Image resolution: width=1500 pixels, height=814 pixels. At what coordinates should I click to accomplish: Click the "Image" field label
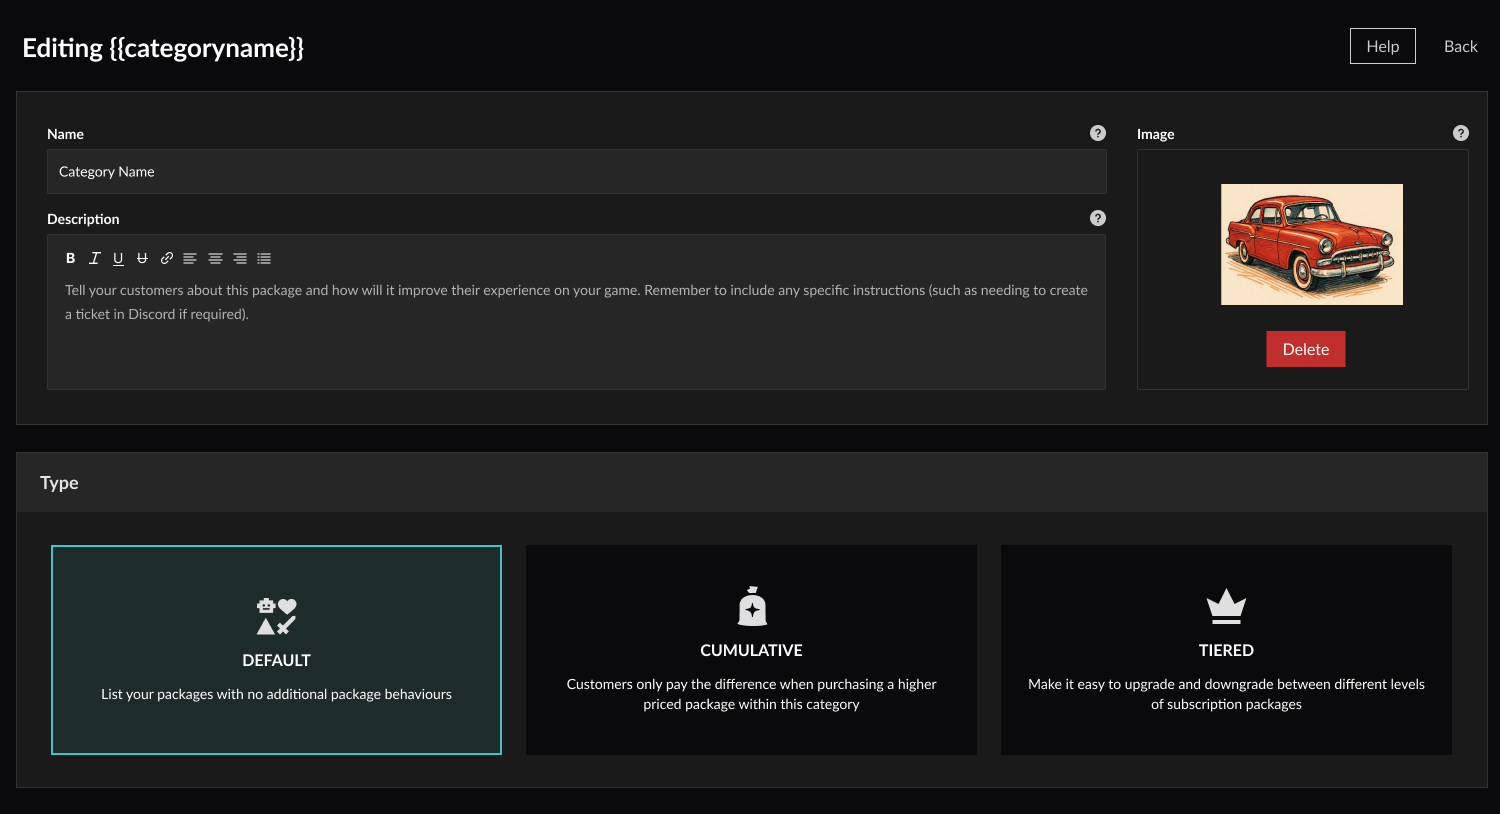(1155, 134)
